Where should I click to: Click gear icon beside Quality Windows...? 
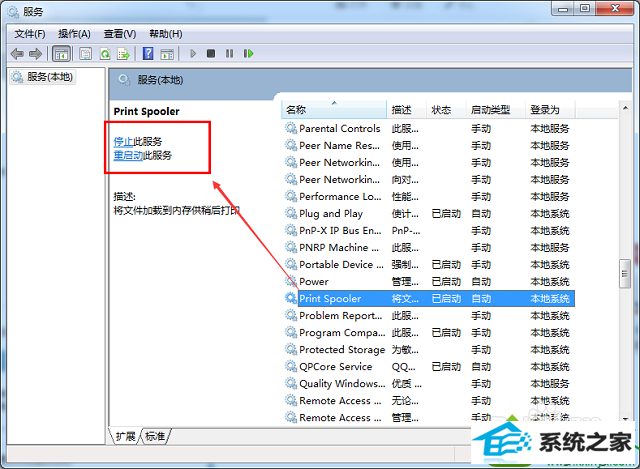click(x=291, y=383)
